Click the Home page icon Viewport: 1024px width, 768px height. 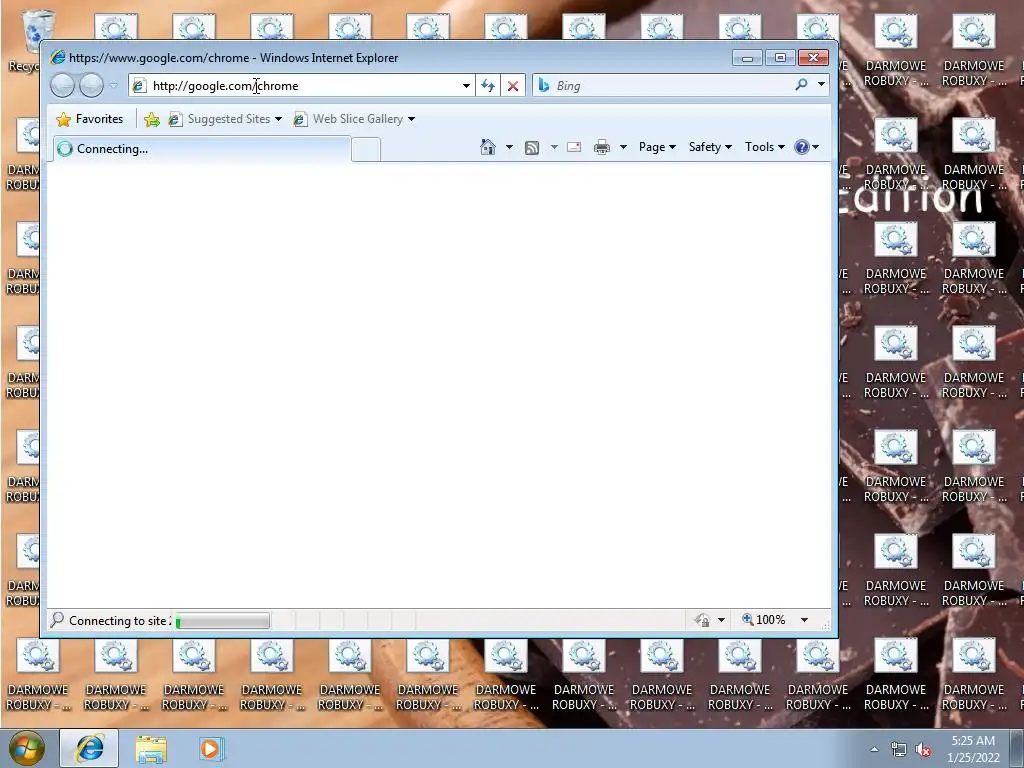tap(487, 147)
